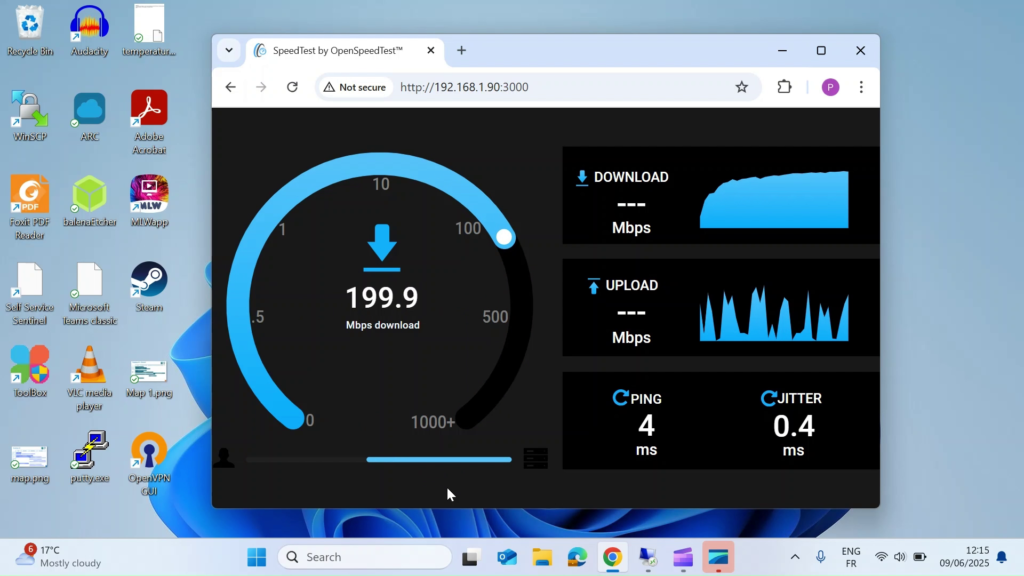Open the microphone tray icon
The height and width of the screenshot is (576, 1024).
(x=820, y=557)
